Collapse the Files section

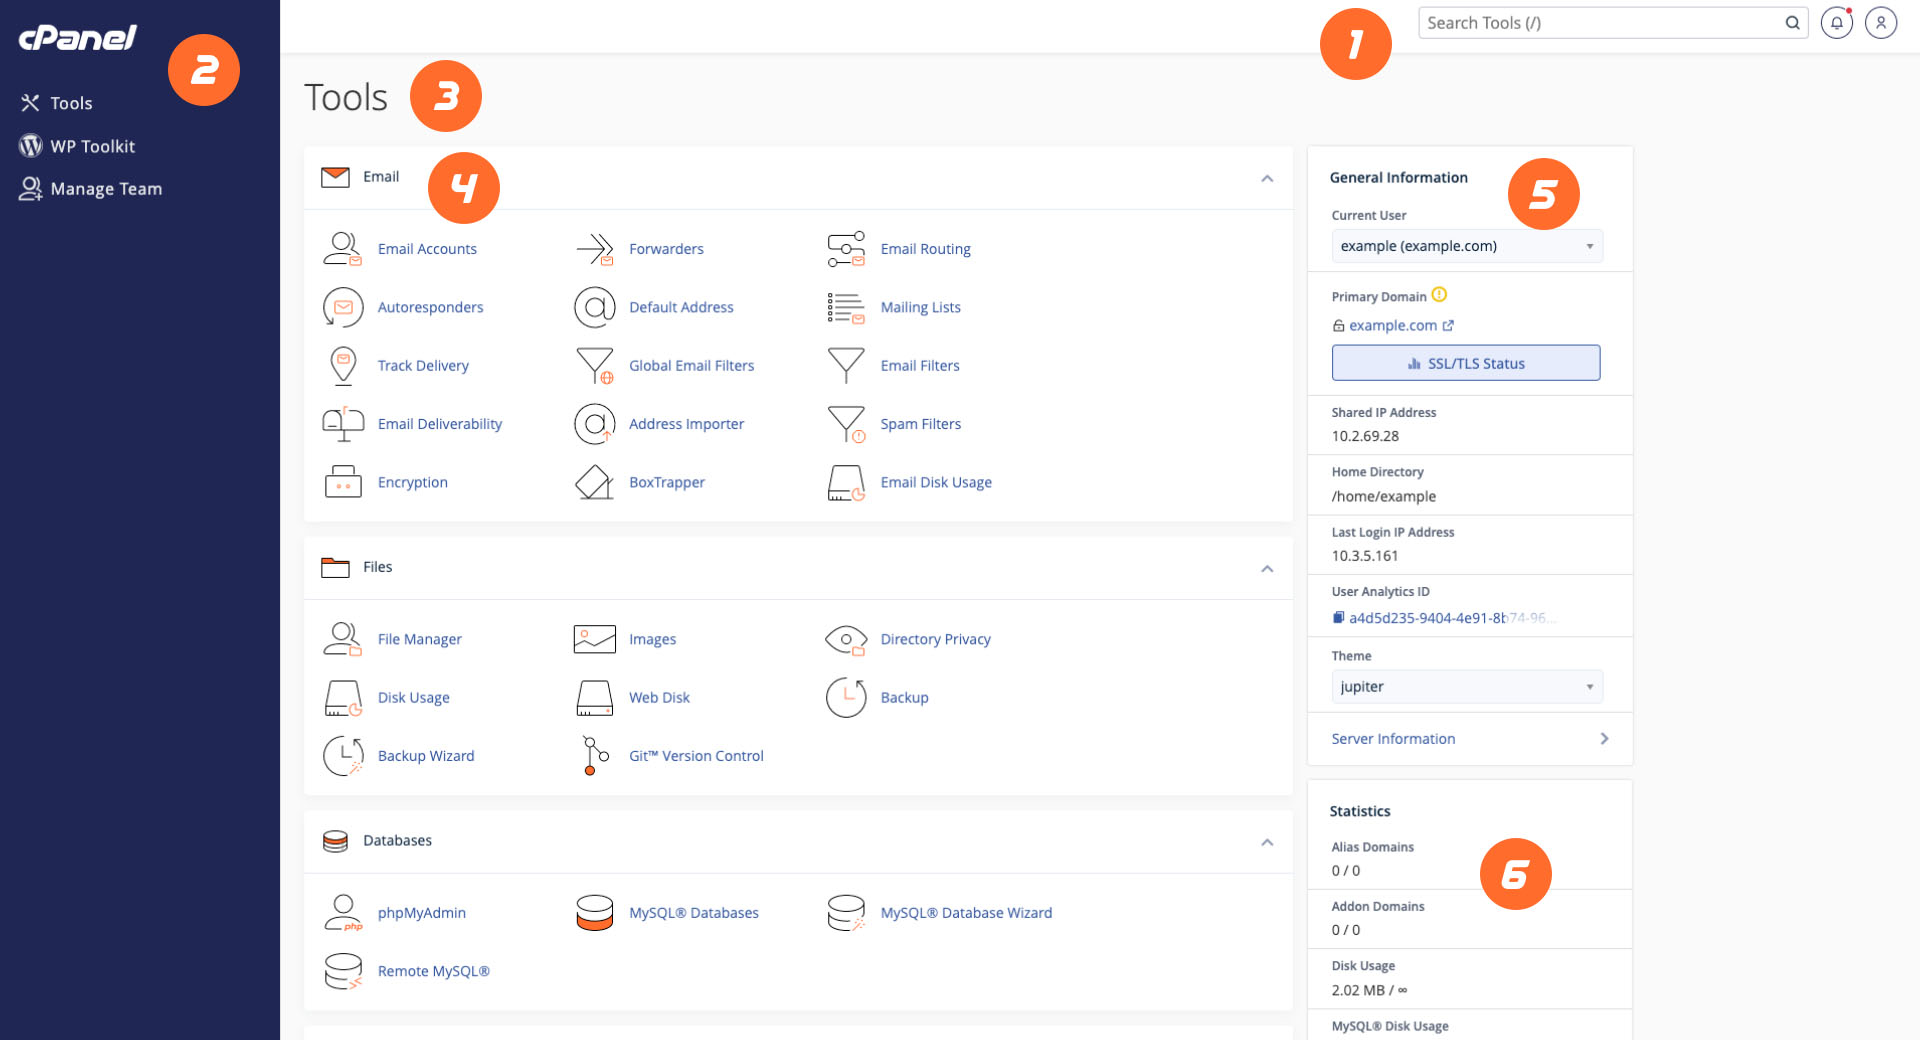(1267, 569)
